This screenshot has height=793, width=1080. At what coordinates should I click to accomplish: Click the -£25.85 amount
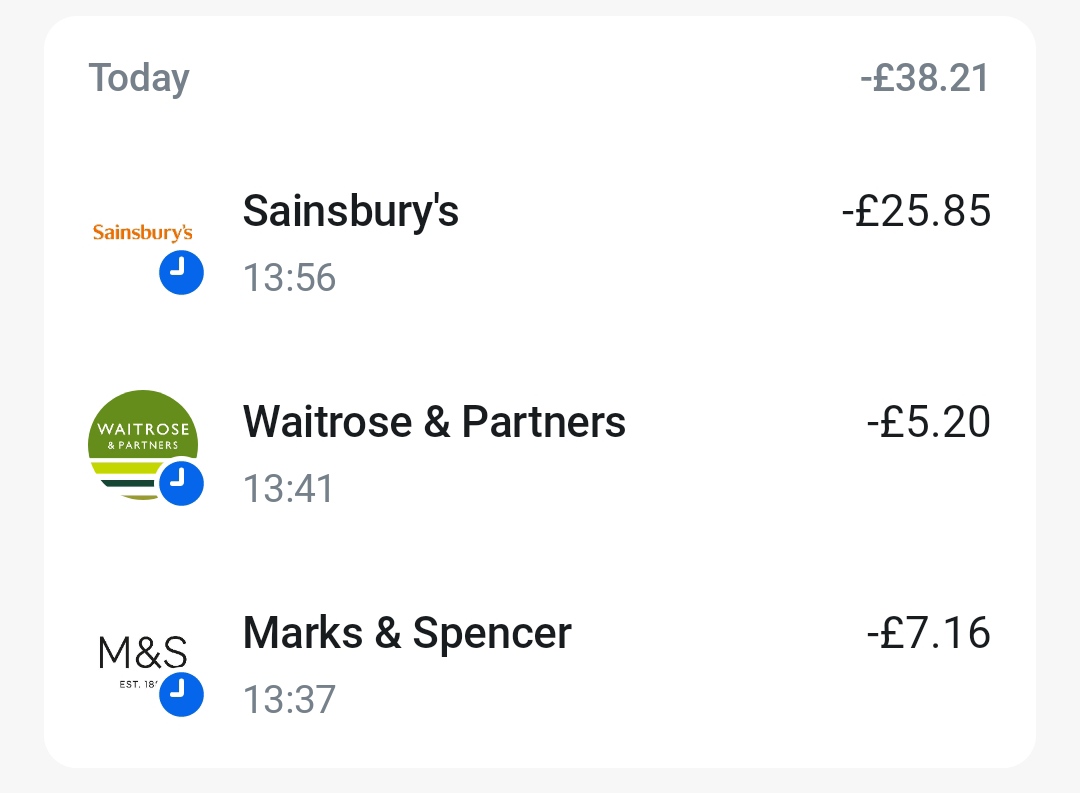916,211
